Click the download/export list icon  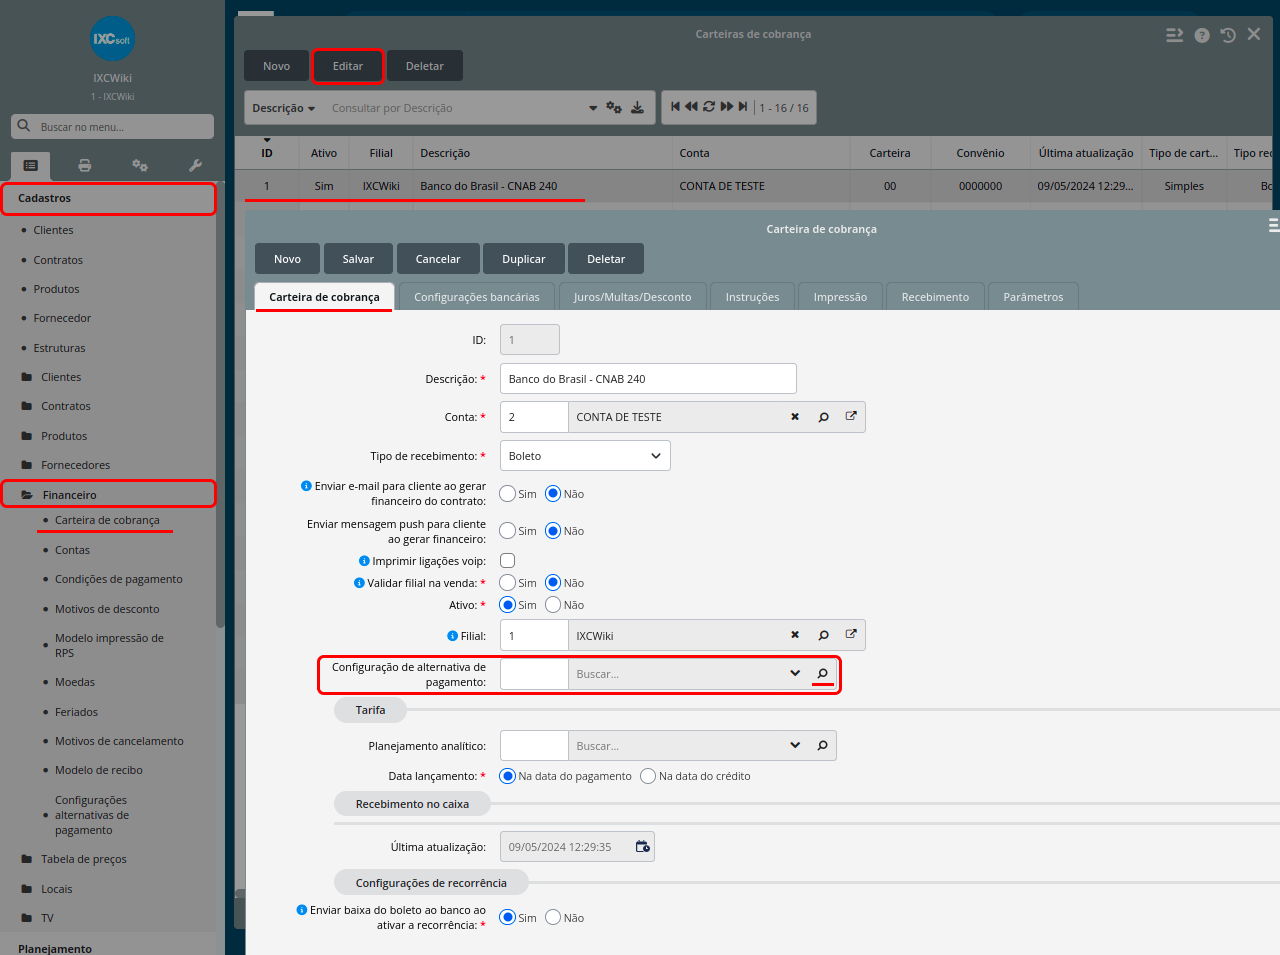(637, 108)
